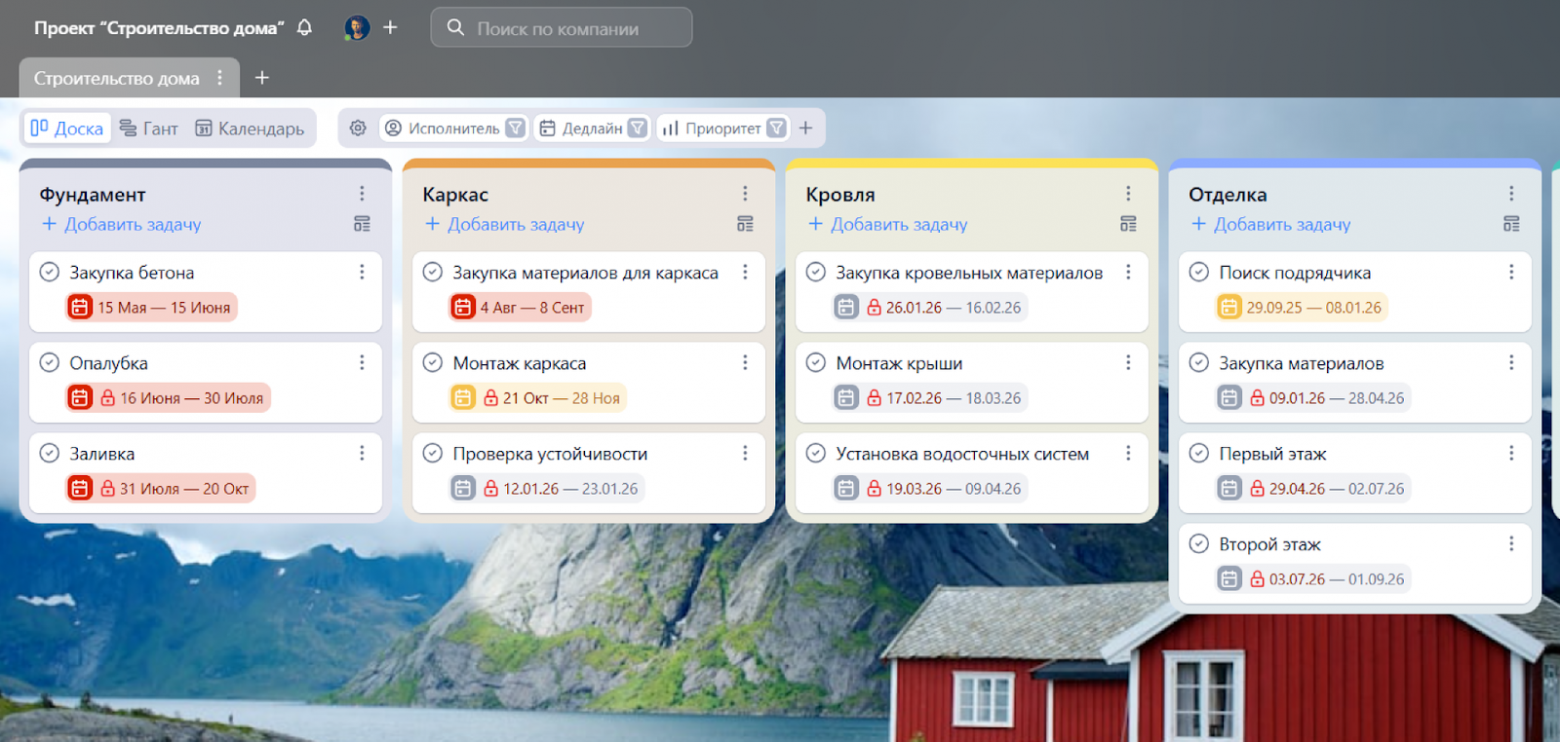The width and height of the screenshot is (1560, 742).
Task: Click the settings gear in the filter toolbar
Action: point(358,128)
